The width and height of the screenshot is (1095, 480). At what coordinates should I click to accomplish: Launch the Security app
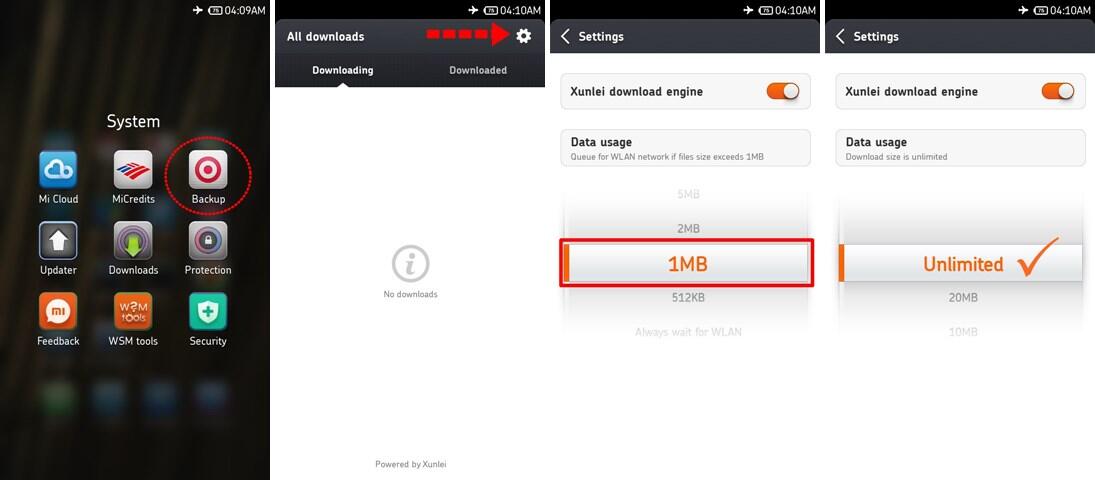[208, 312]
